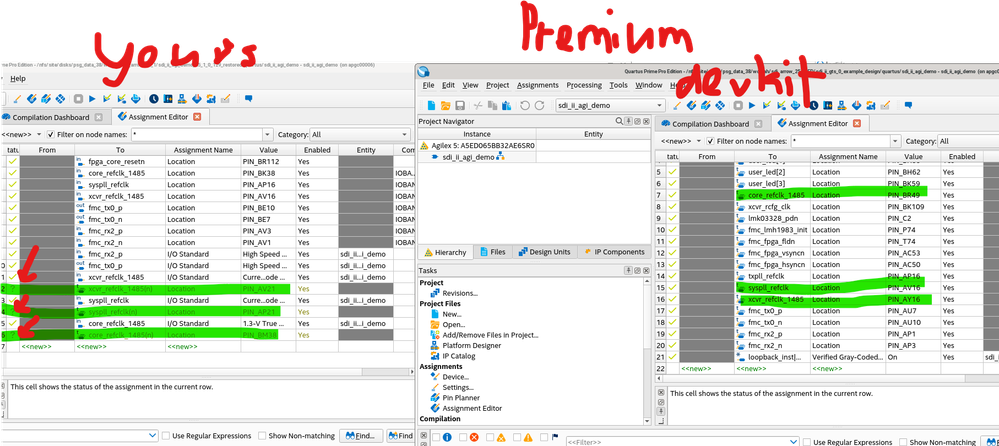
Task: Close Assignment Editor tab in right window
Action: [x=857, y=124]
